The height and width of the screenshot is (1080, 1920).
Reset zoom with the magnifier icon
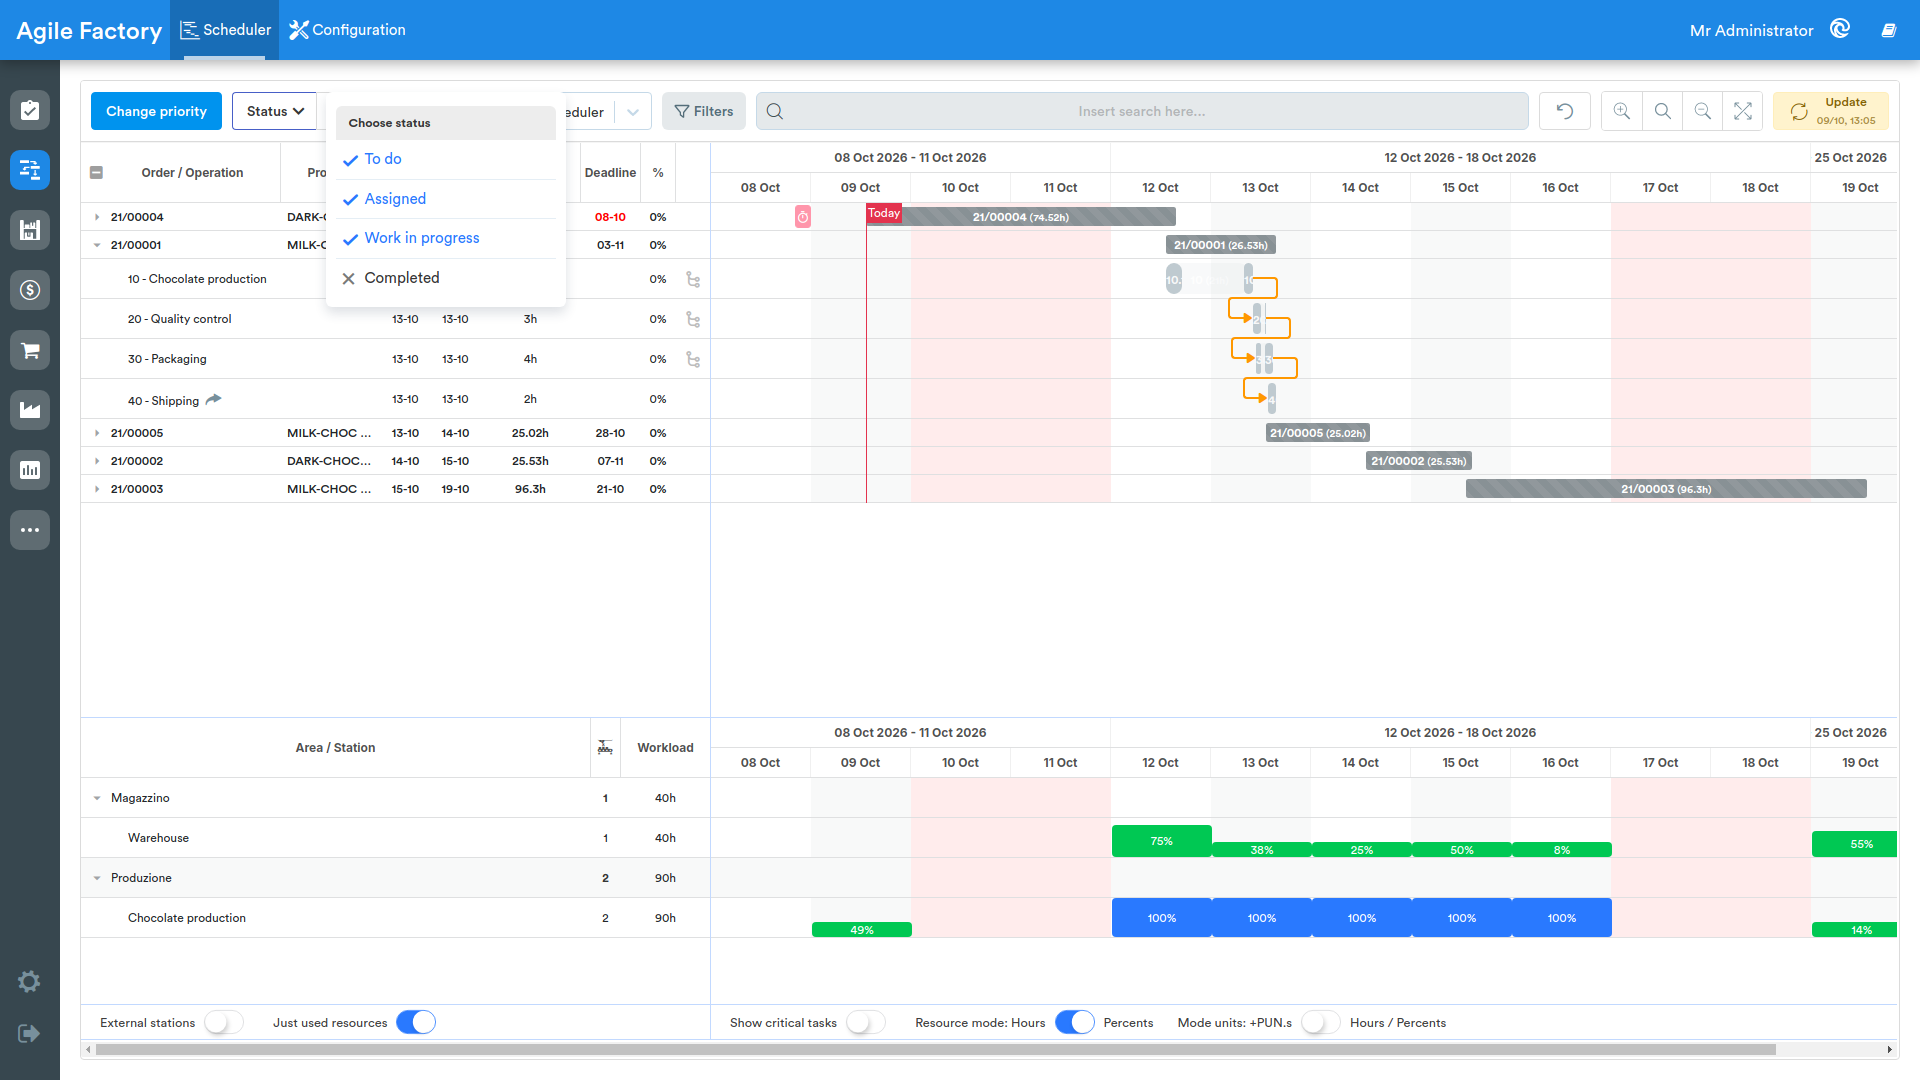[x=1662, y=111]
